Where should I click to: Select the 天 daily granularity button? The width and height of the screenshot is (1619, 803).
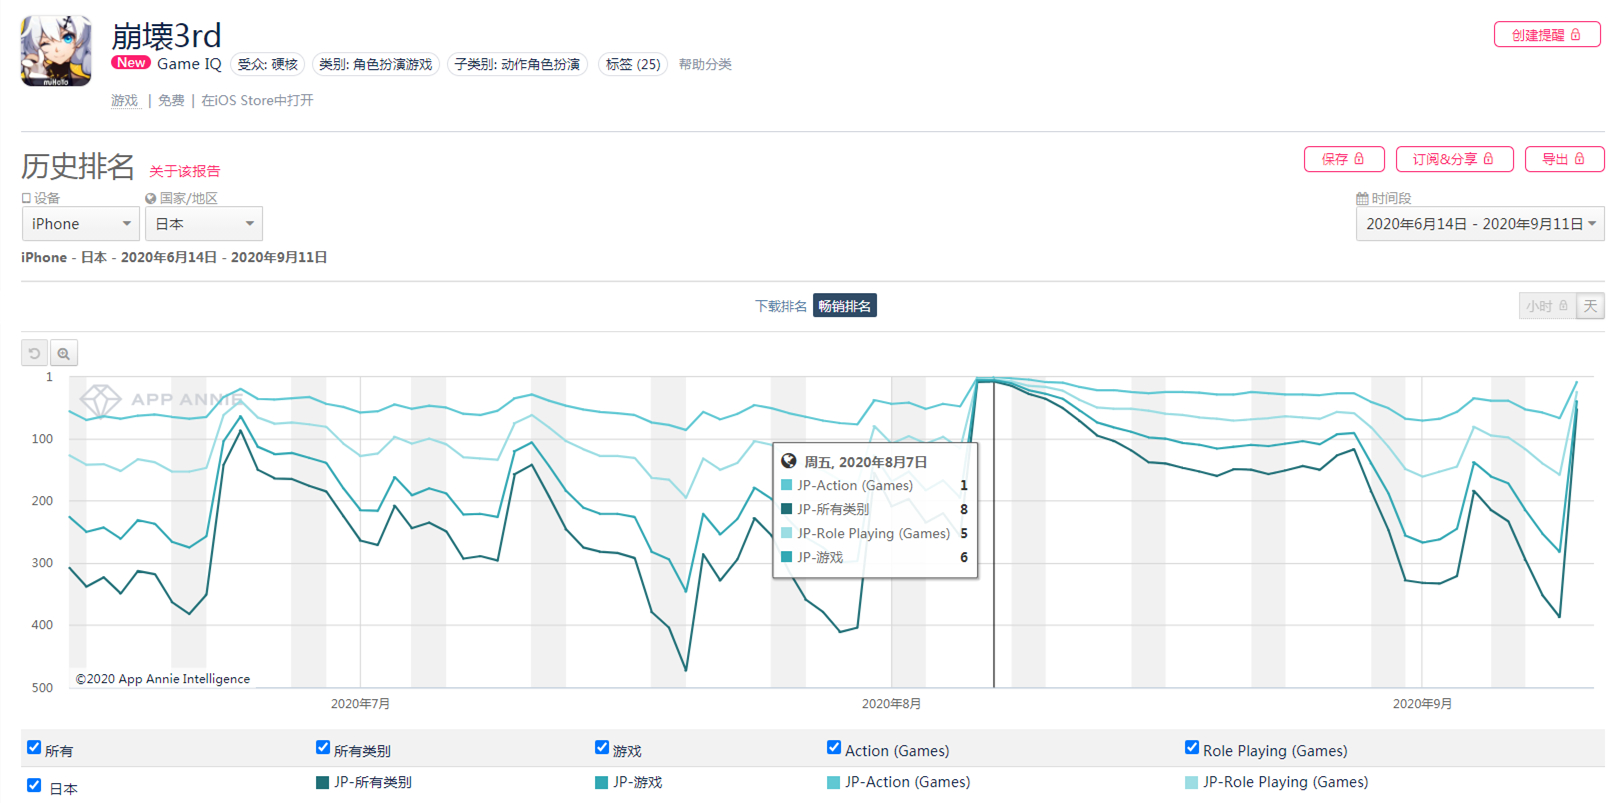coord(1590,306)
